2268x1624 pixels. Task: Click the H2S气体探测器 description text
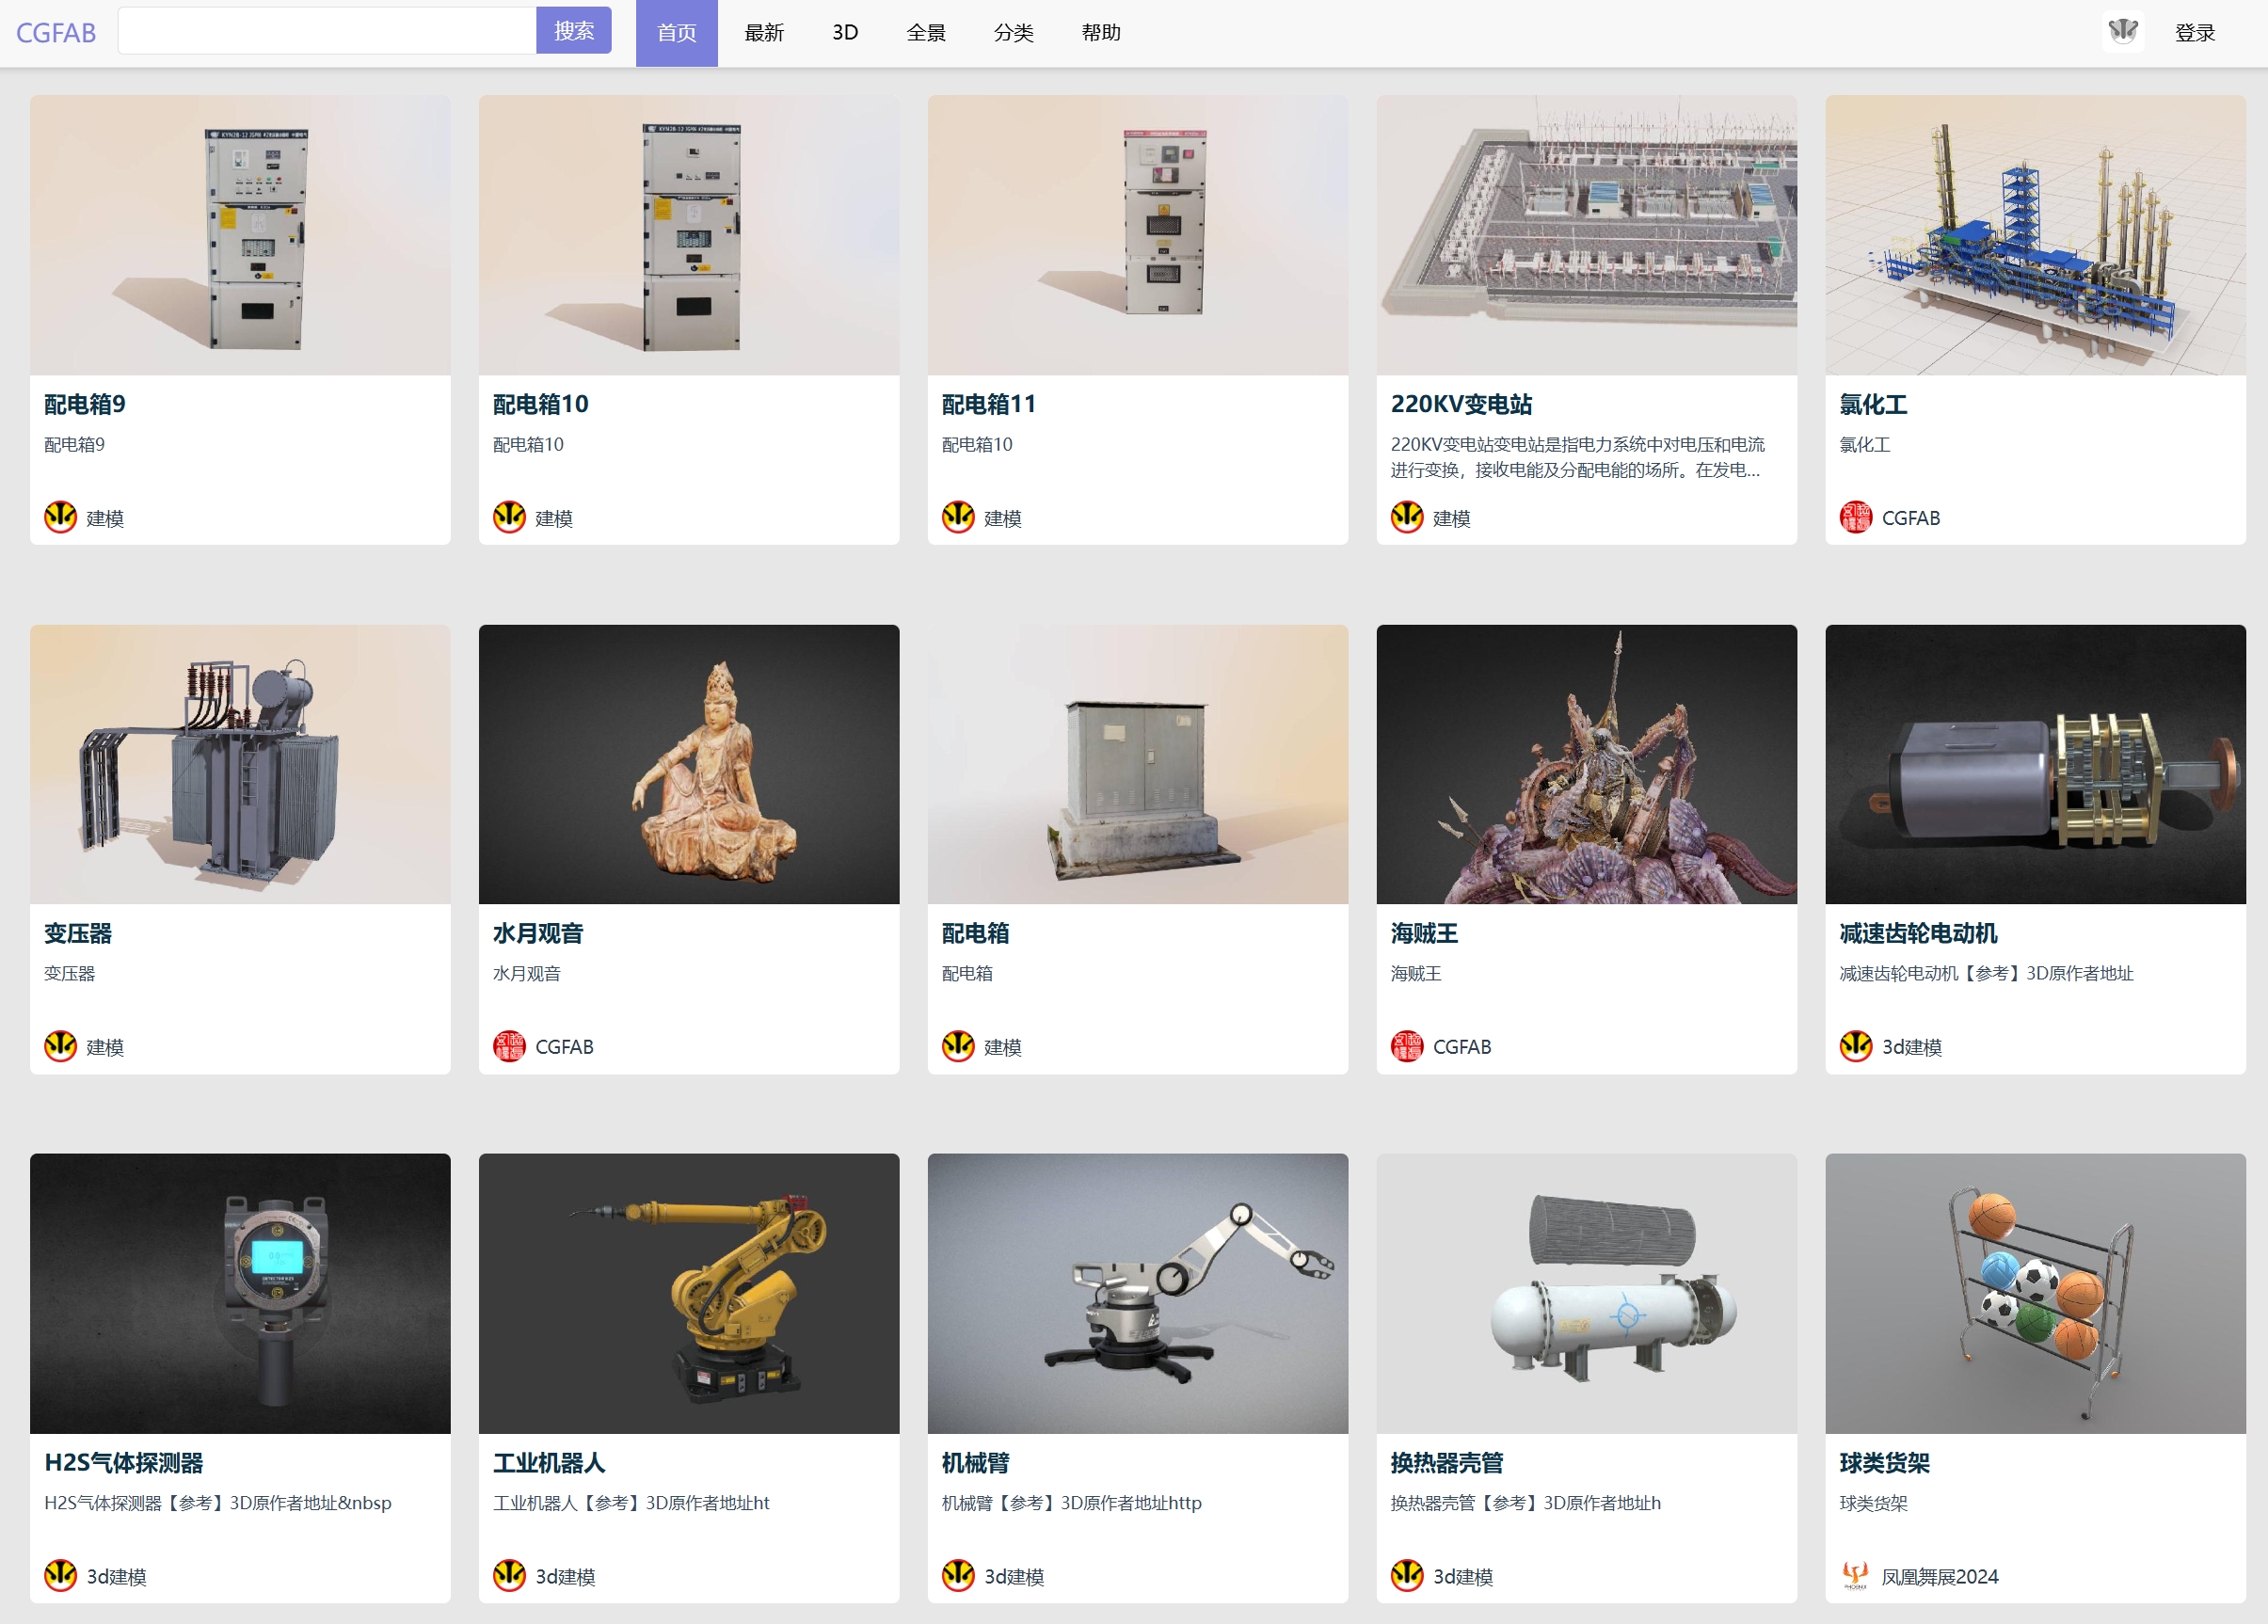(x=218, y=1502)
